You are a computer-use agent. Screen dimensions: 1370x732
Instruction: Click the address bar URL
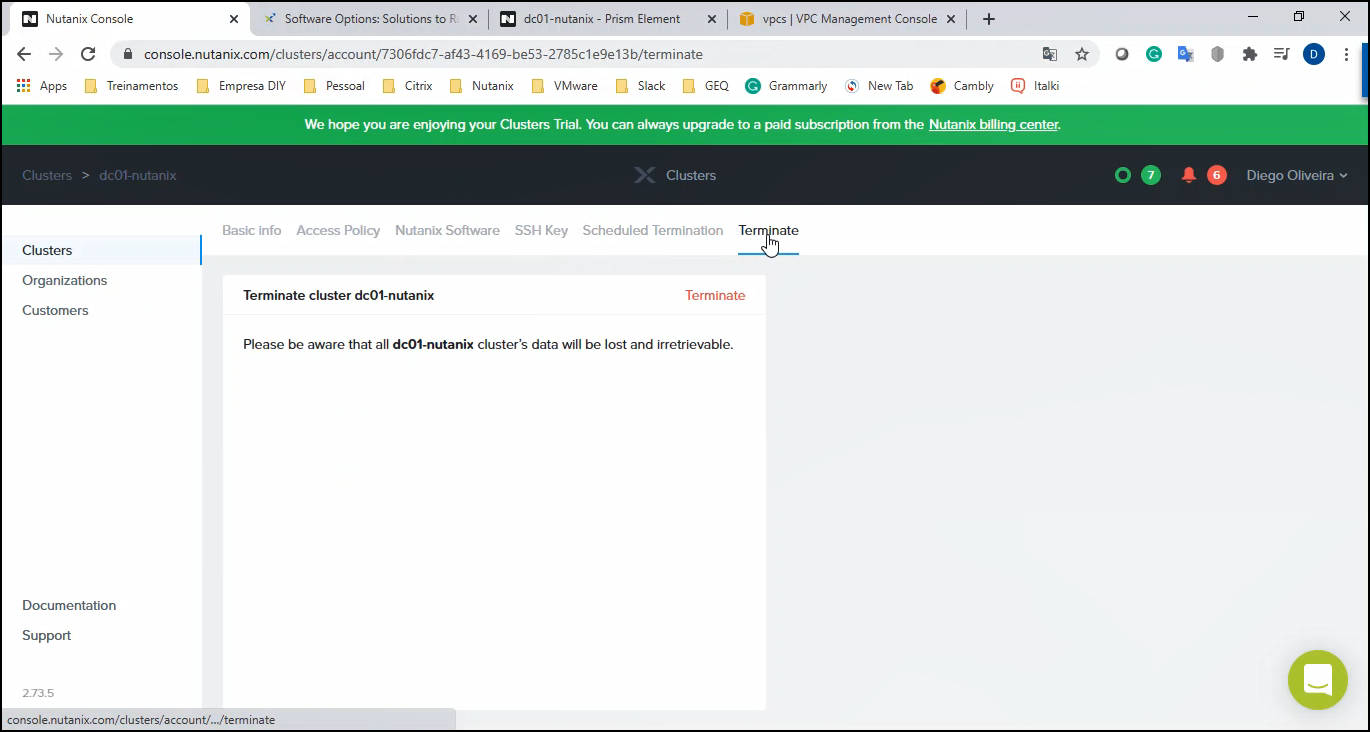[423, 54]
